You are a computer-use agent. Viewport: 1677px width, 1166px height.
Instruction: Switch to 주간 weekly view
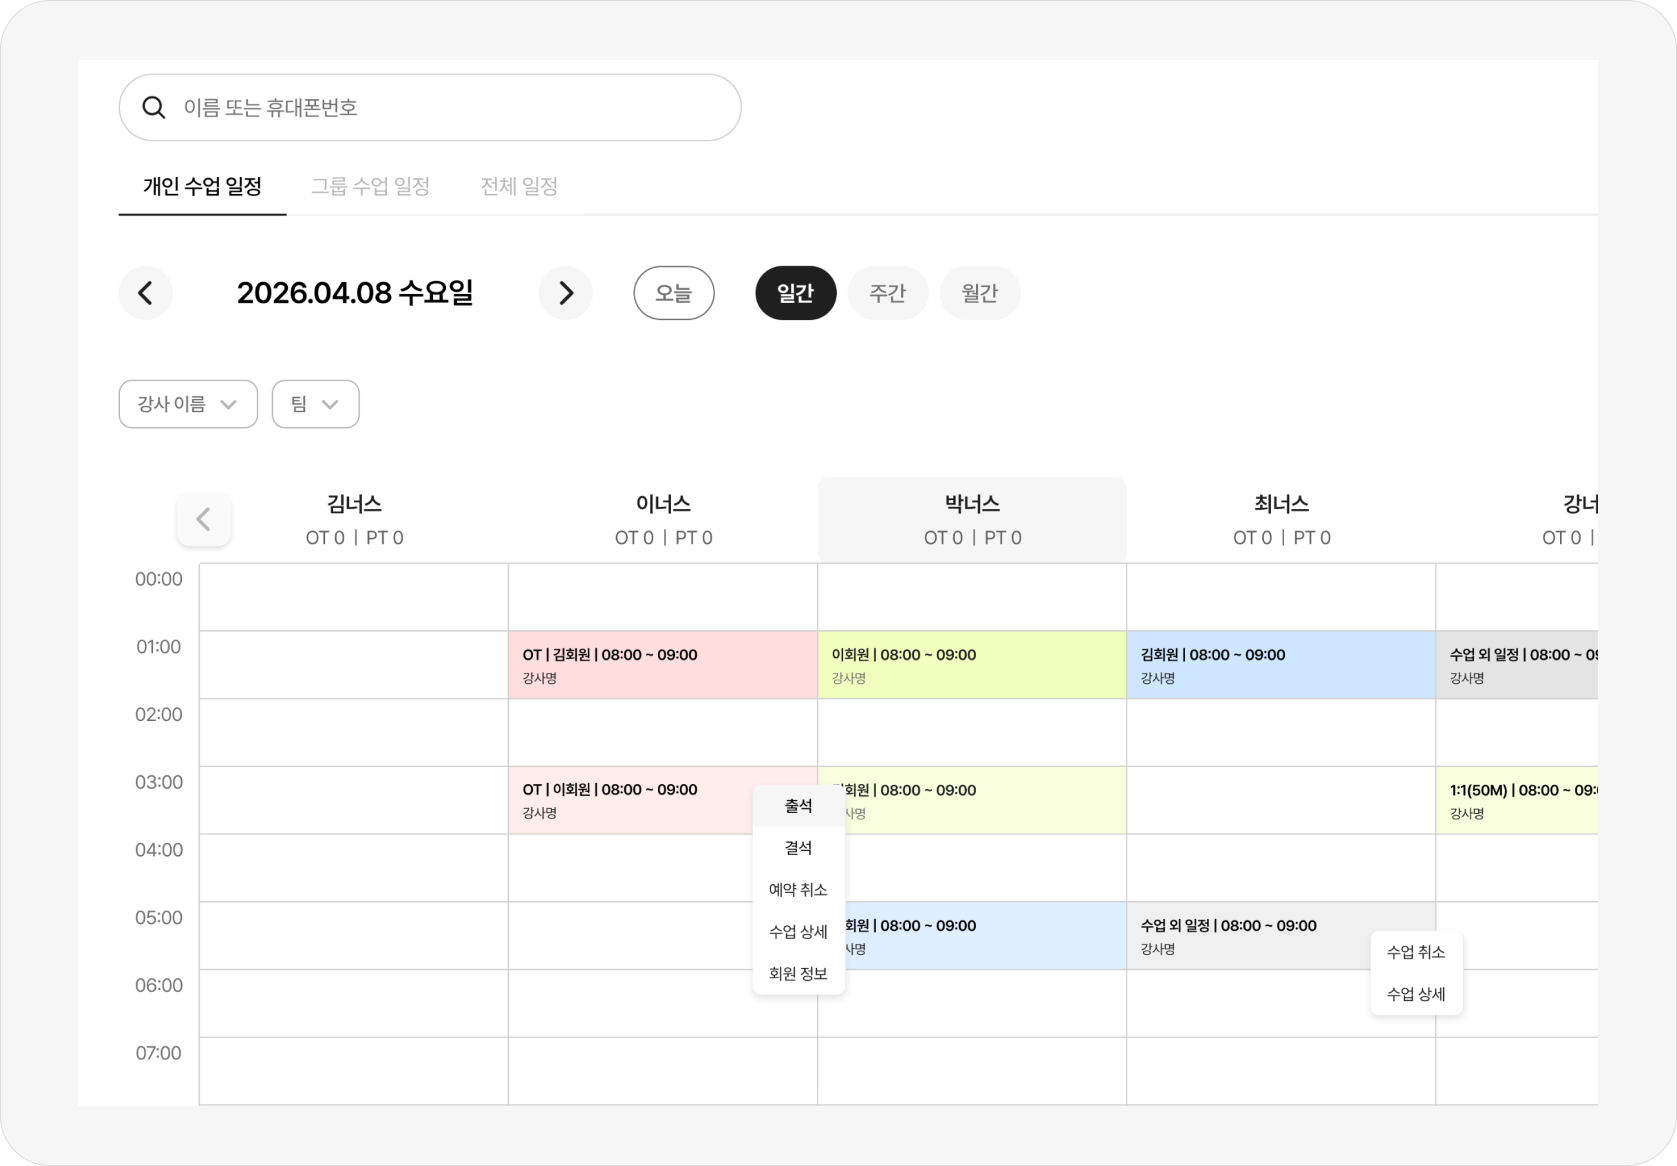(887, 293)
